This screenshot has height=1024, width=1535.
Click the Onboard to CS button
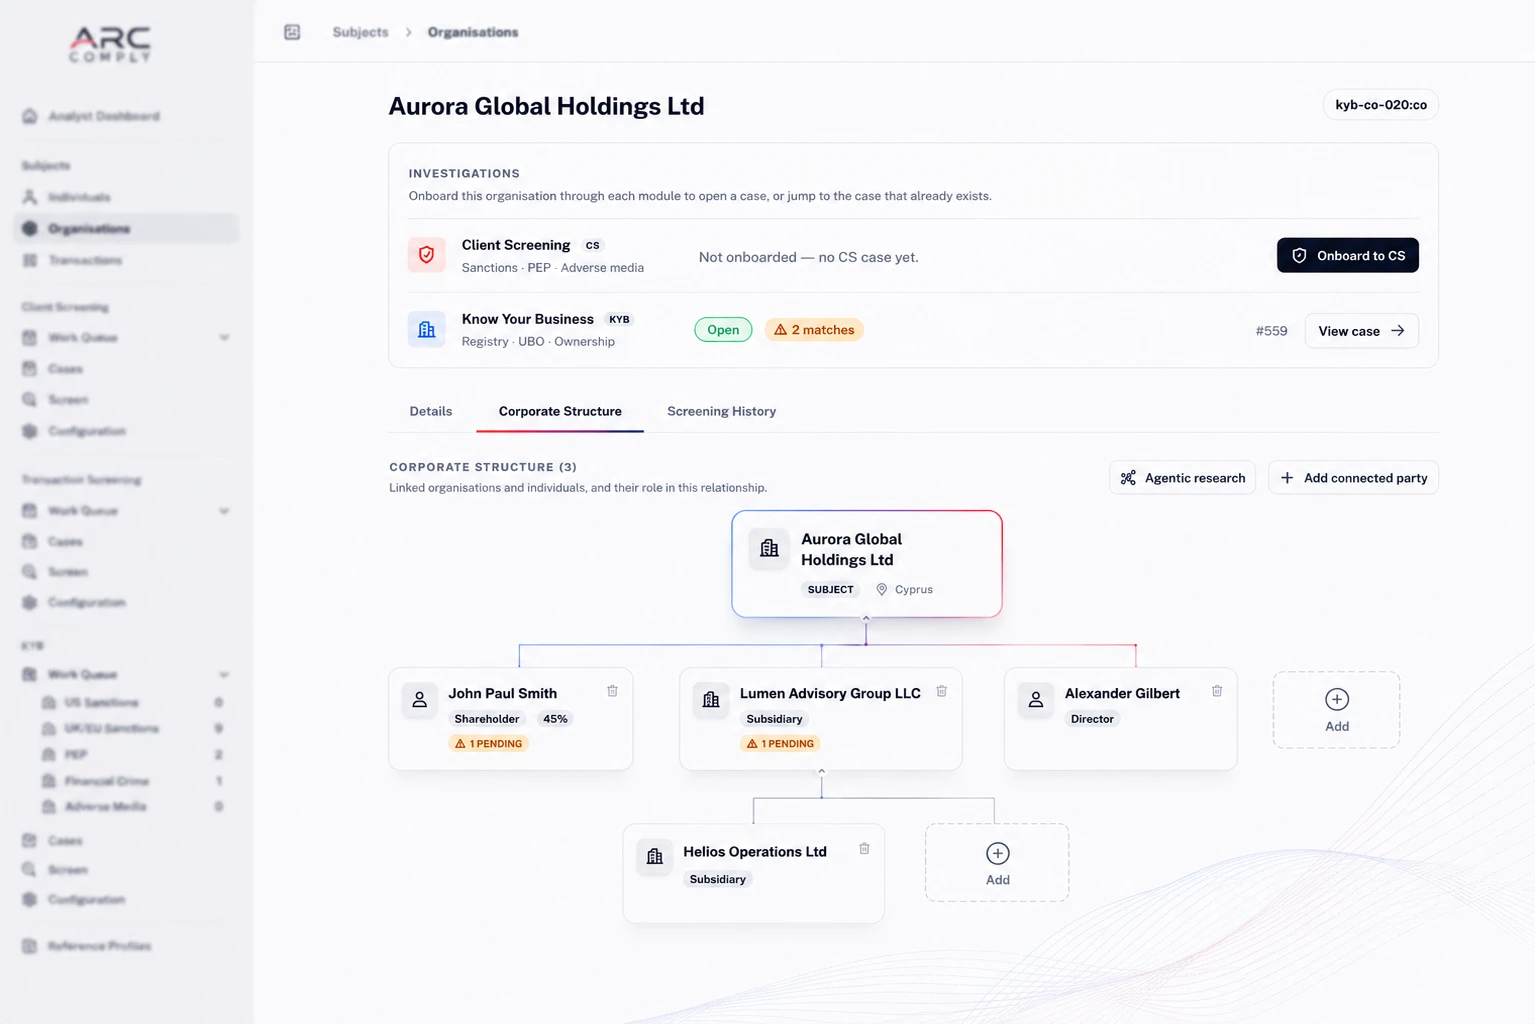pos(1347,255)
